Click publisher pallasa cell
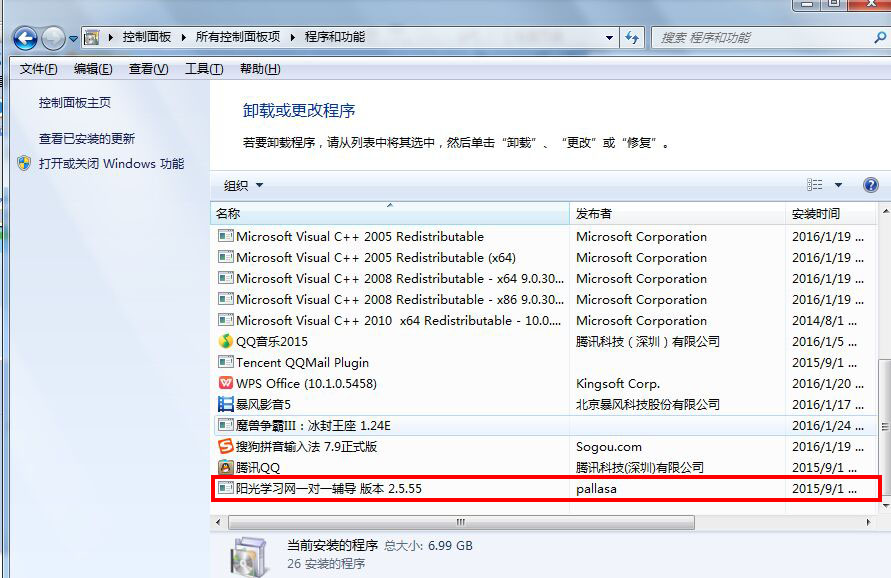Image resolution: width=891 pixels, height=578 pixels. tap(596, 489)
